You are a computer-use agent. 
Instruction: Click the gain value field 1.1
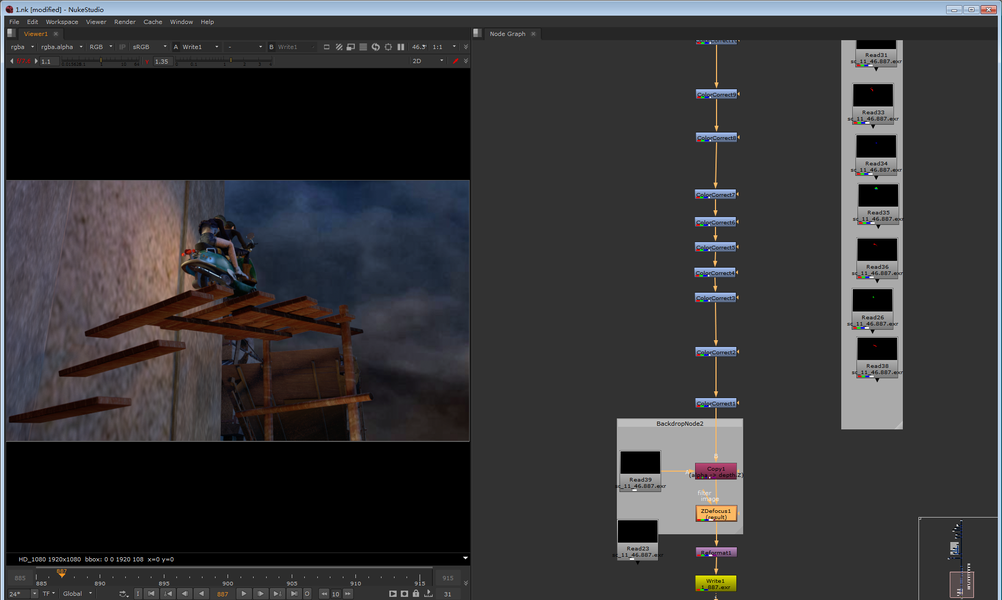(48, 61)
